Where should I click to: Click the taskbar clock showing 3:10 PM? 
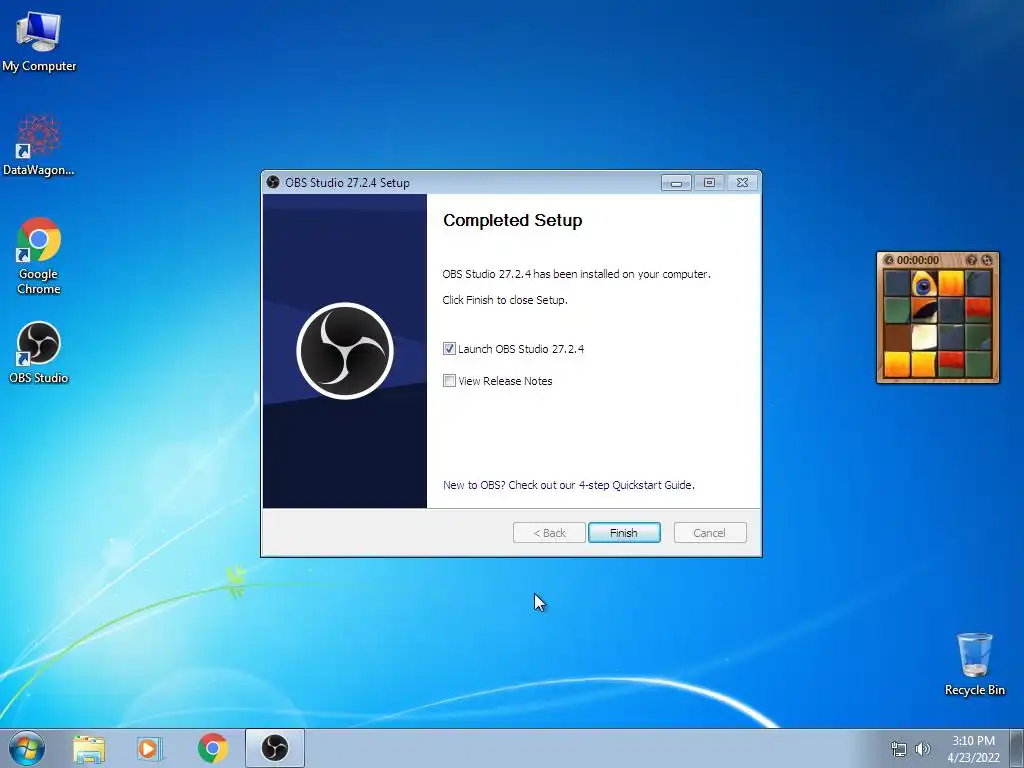point(973,749)
